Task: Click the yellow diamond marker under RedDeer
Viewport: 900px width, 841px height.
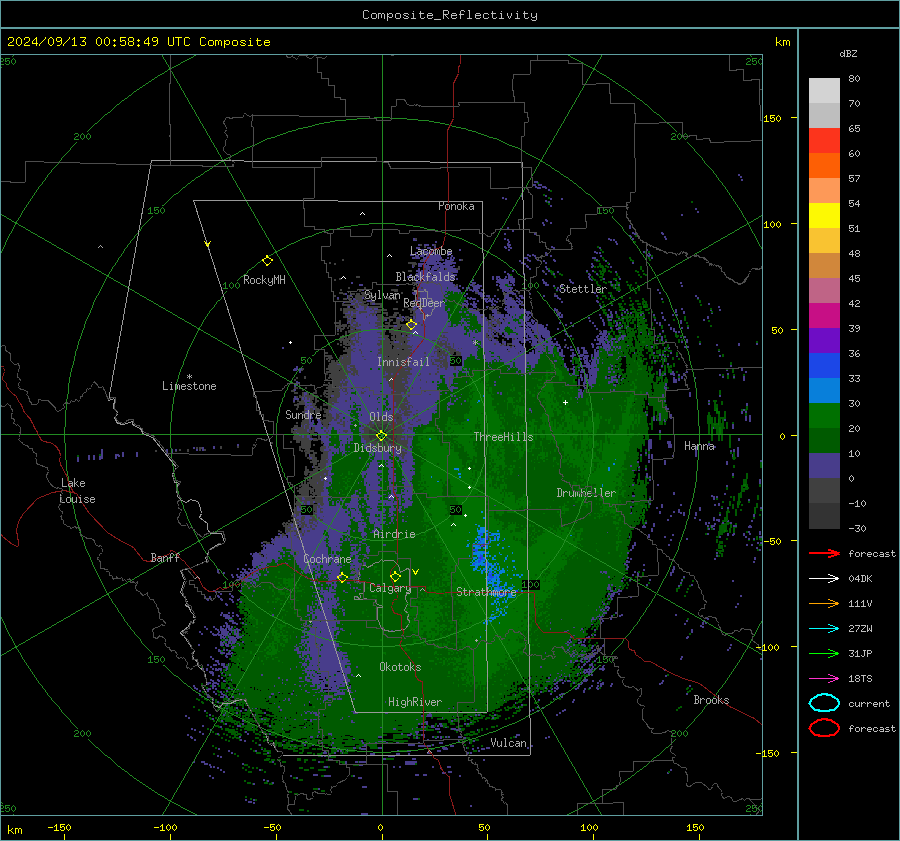Action: (412, 325)
